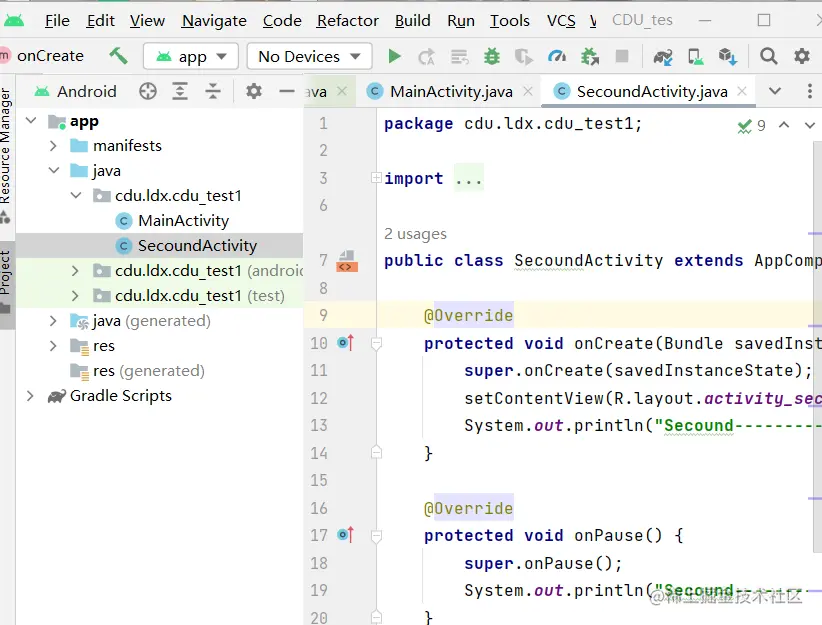
Task: Run the app with the green play button
Action: (394, 56)
